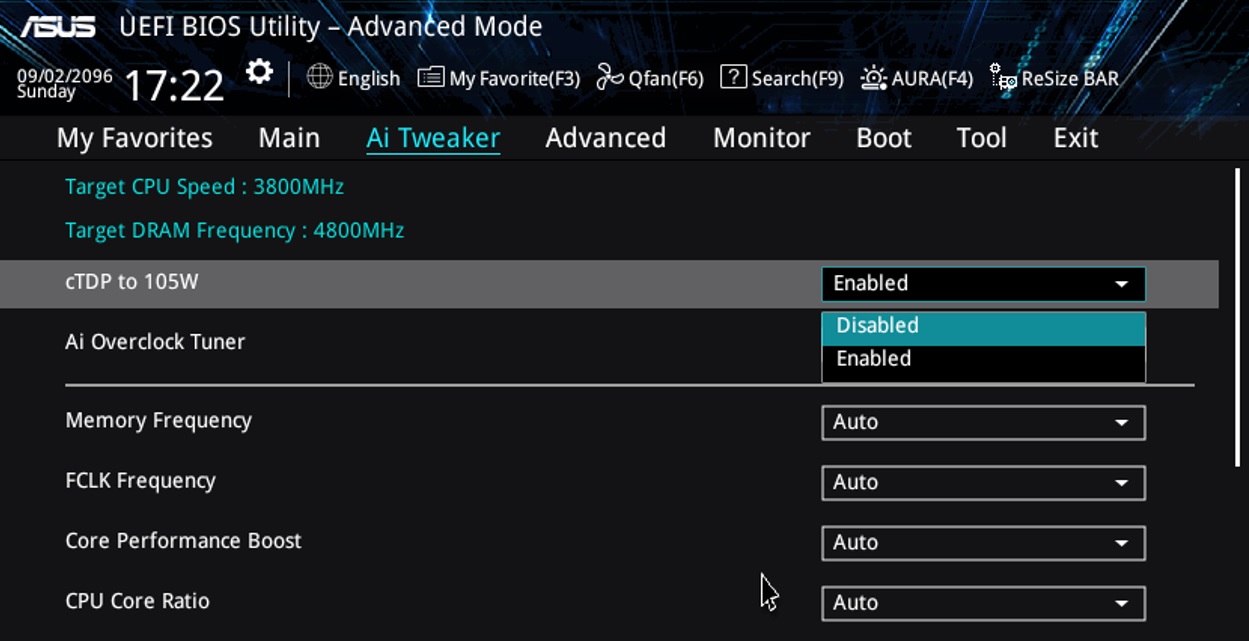1249x641 pixels.
Task: Open My Favorite list icon
Action: (x=431, y=77)
